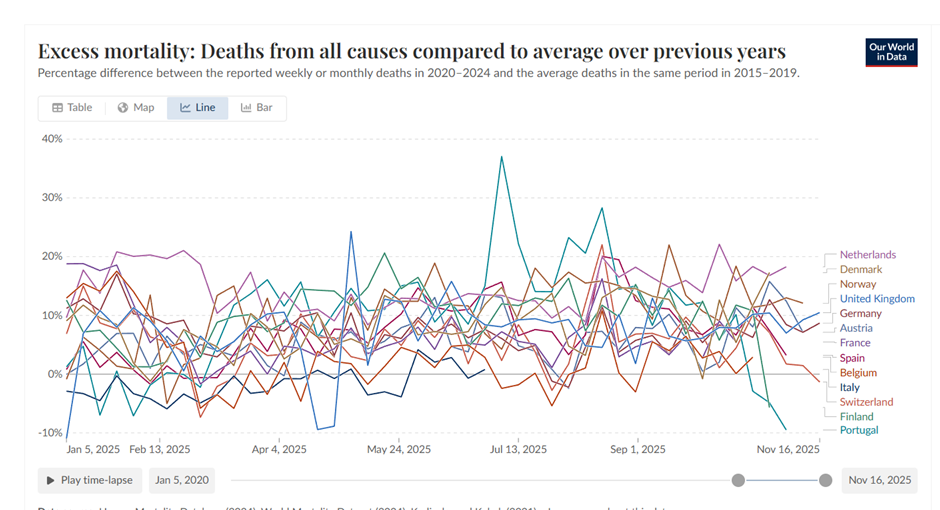Click the left timeline slider handle

click(x=738, y=480)
